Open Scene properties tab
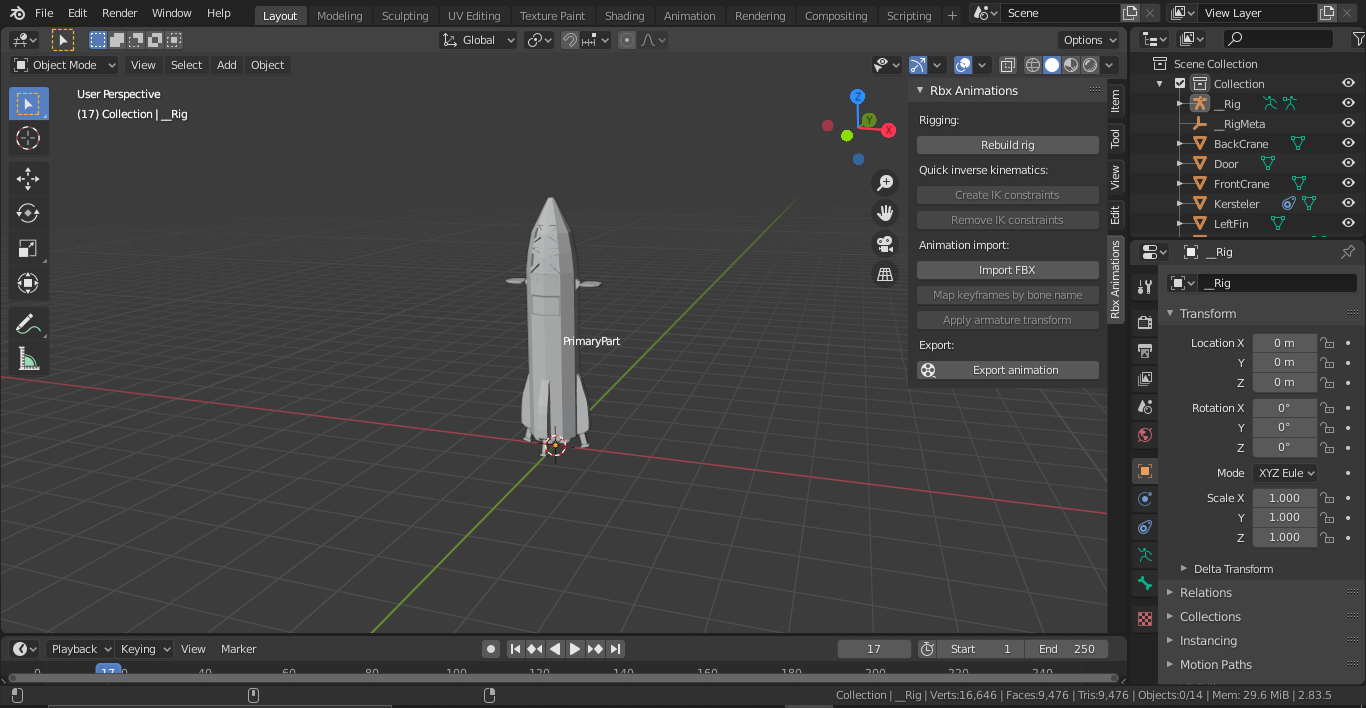1366x708 pixels. tap(1145, 407)
